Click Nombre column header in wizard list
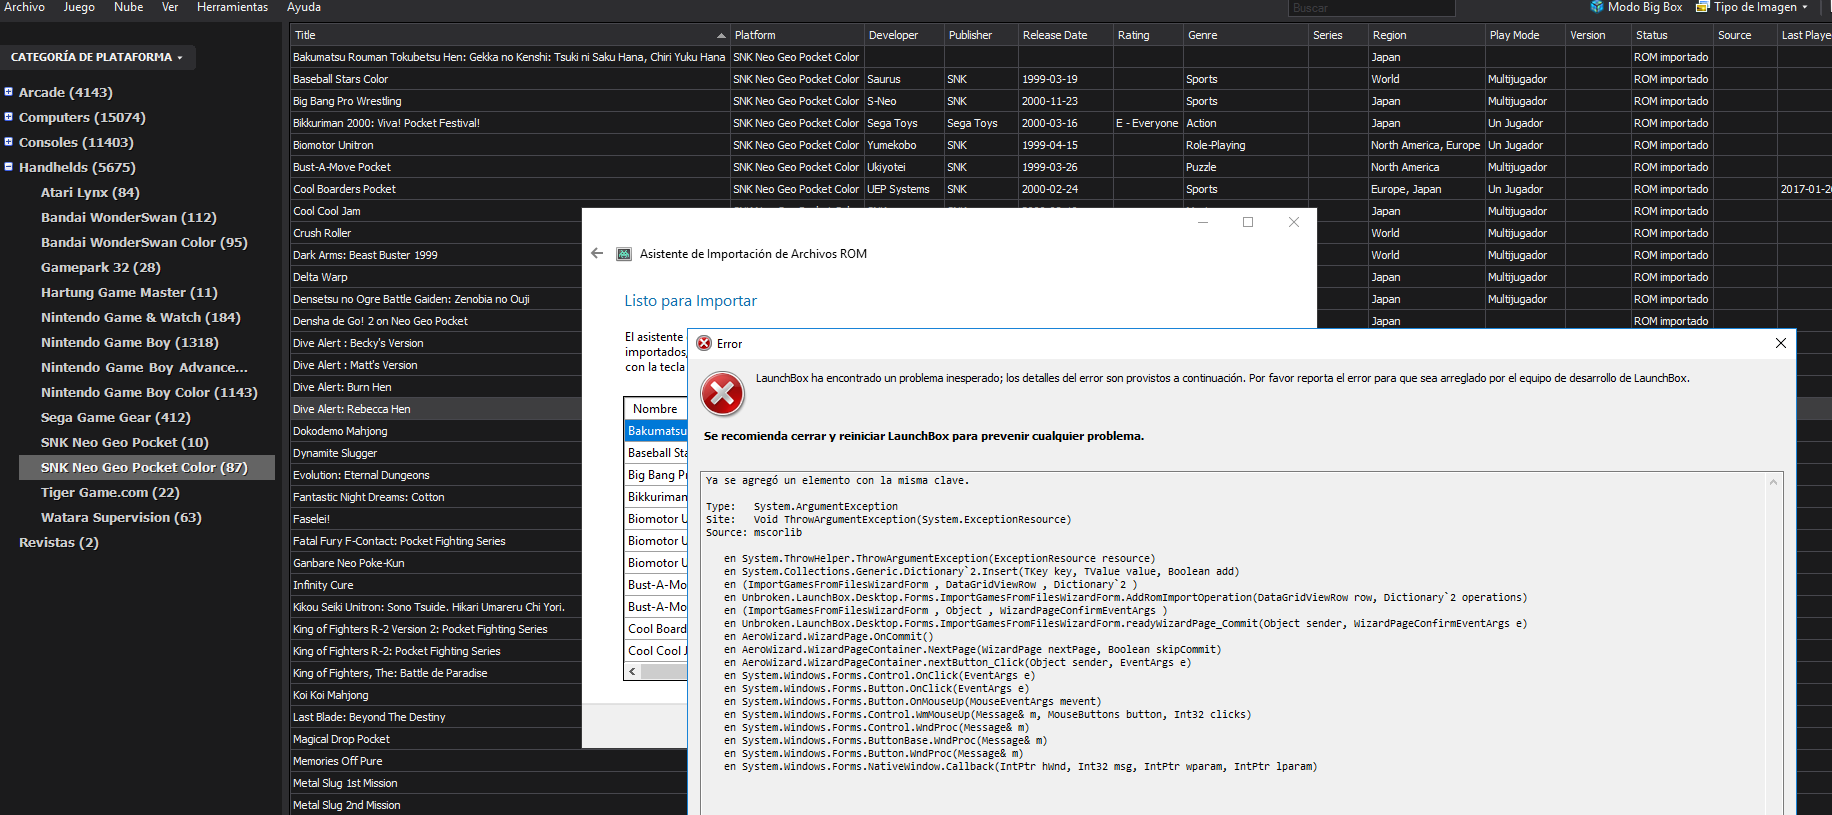The height and width of the screenshot is (815, 1832). [655, 409]
